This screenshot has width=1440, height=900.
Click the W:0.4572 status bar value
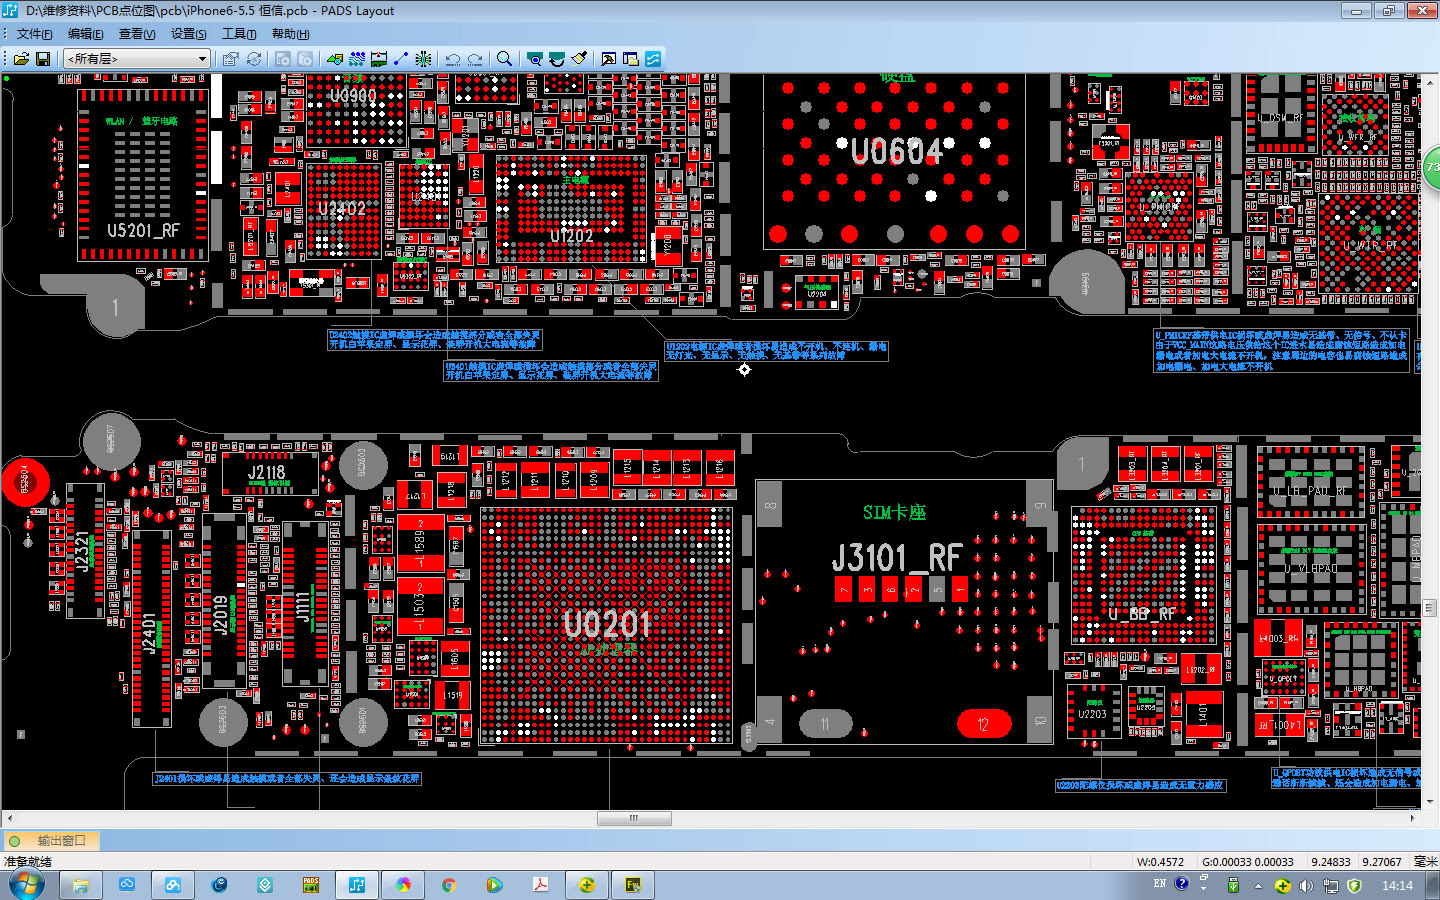pyautogui.click(x=1160, y=862)
